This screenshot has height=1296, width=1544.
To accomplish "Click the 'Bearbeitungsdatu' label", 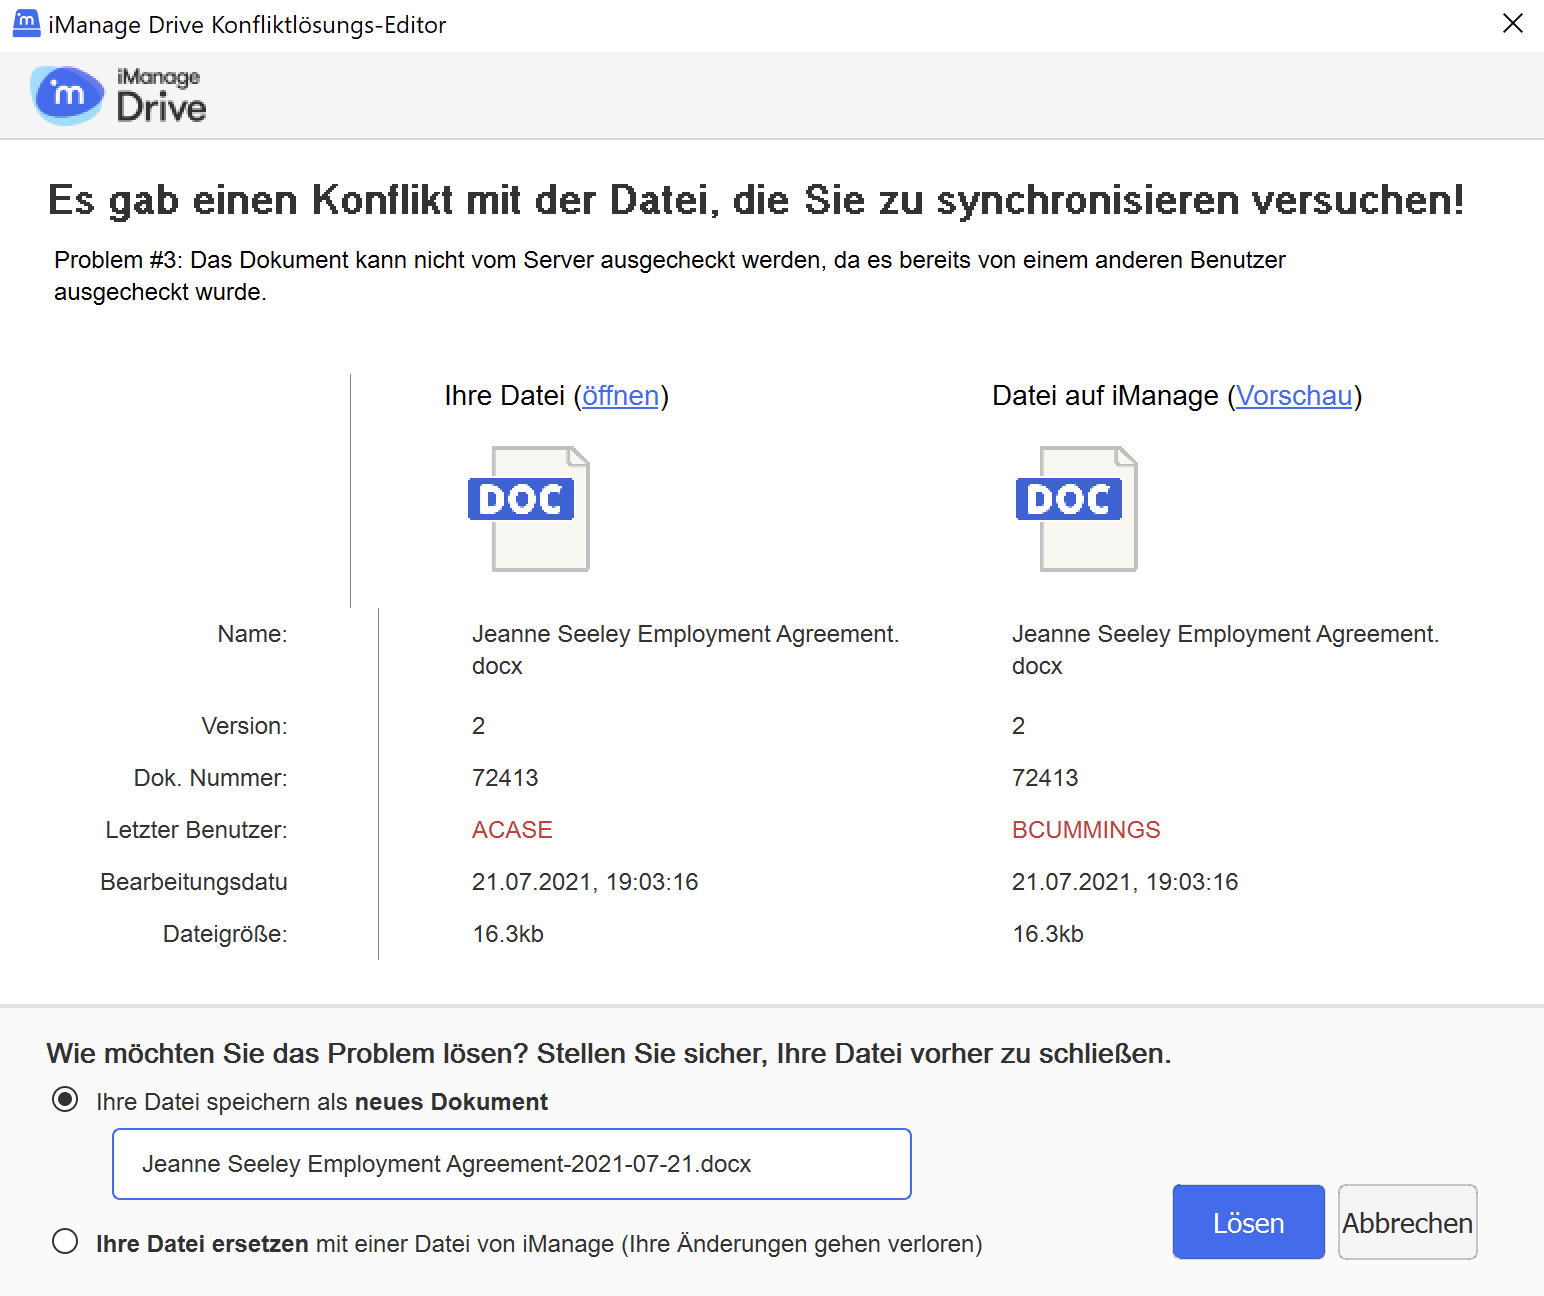I will coord(194,882).
